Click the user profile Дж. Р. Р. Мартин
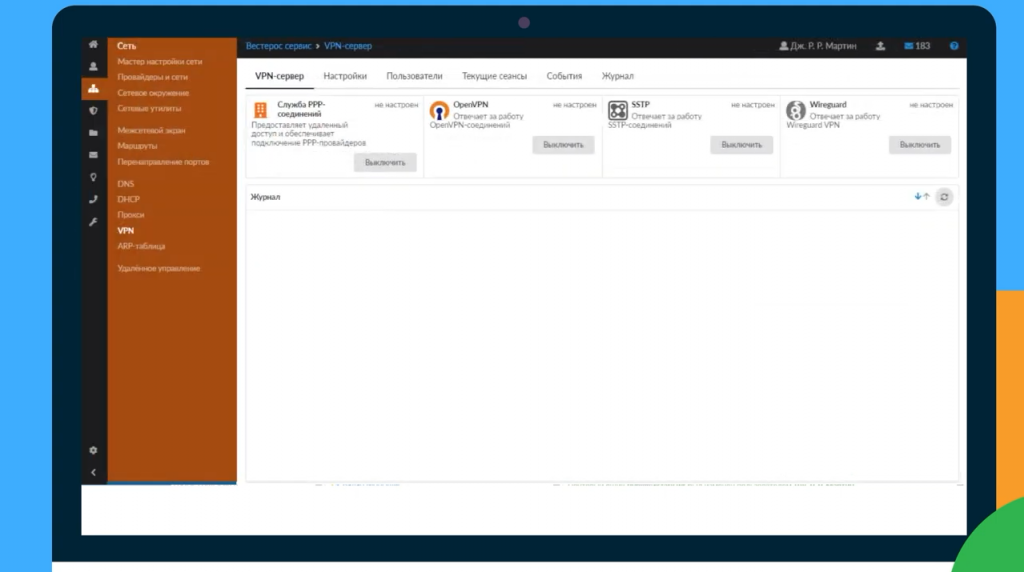Image resolution: width=1024 pixels, height=572 pixels. tap(818, 46)
